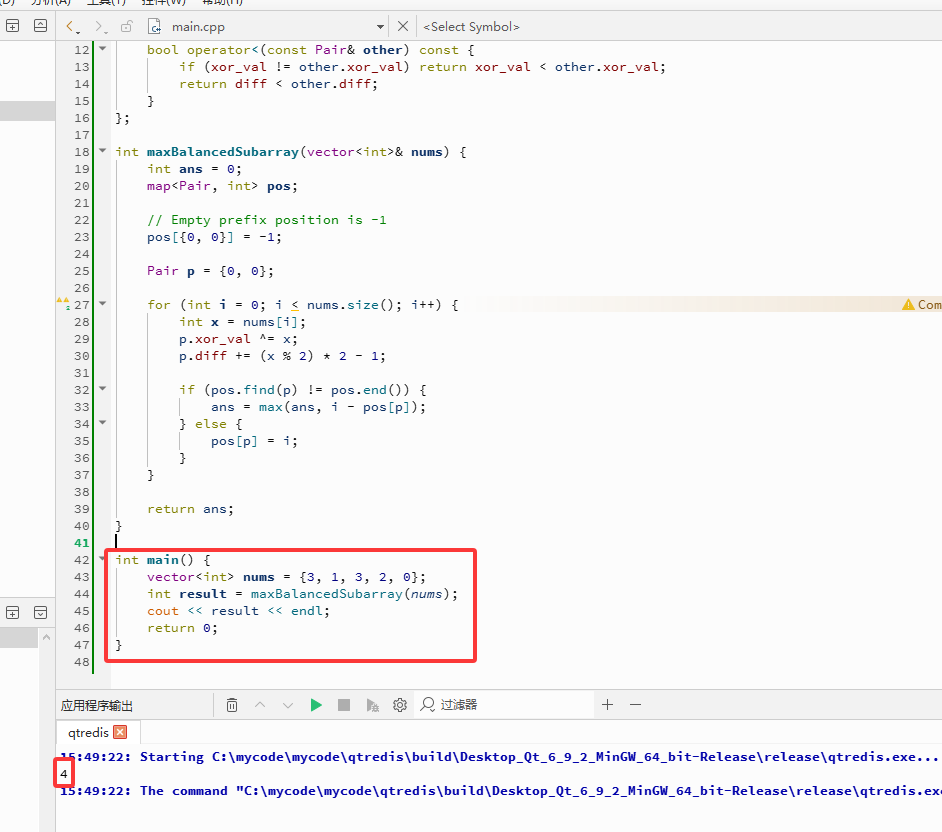Toggle the file lock icon

pyautogui.click(x=126, y=26)
